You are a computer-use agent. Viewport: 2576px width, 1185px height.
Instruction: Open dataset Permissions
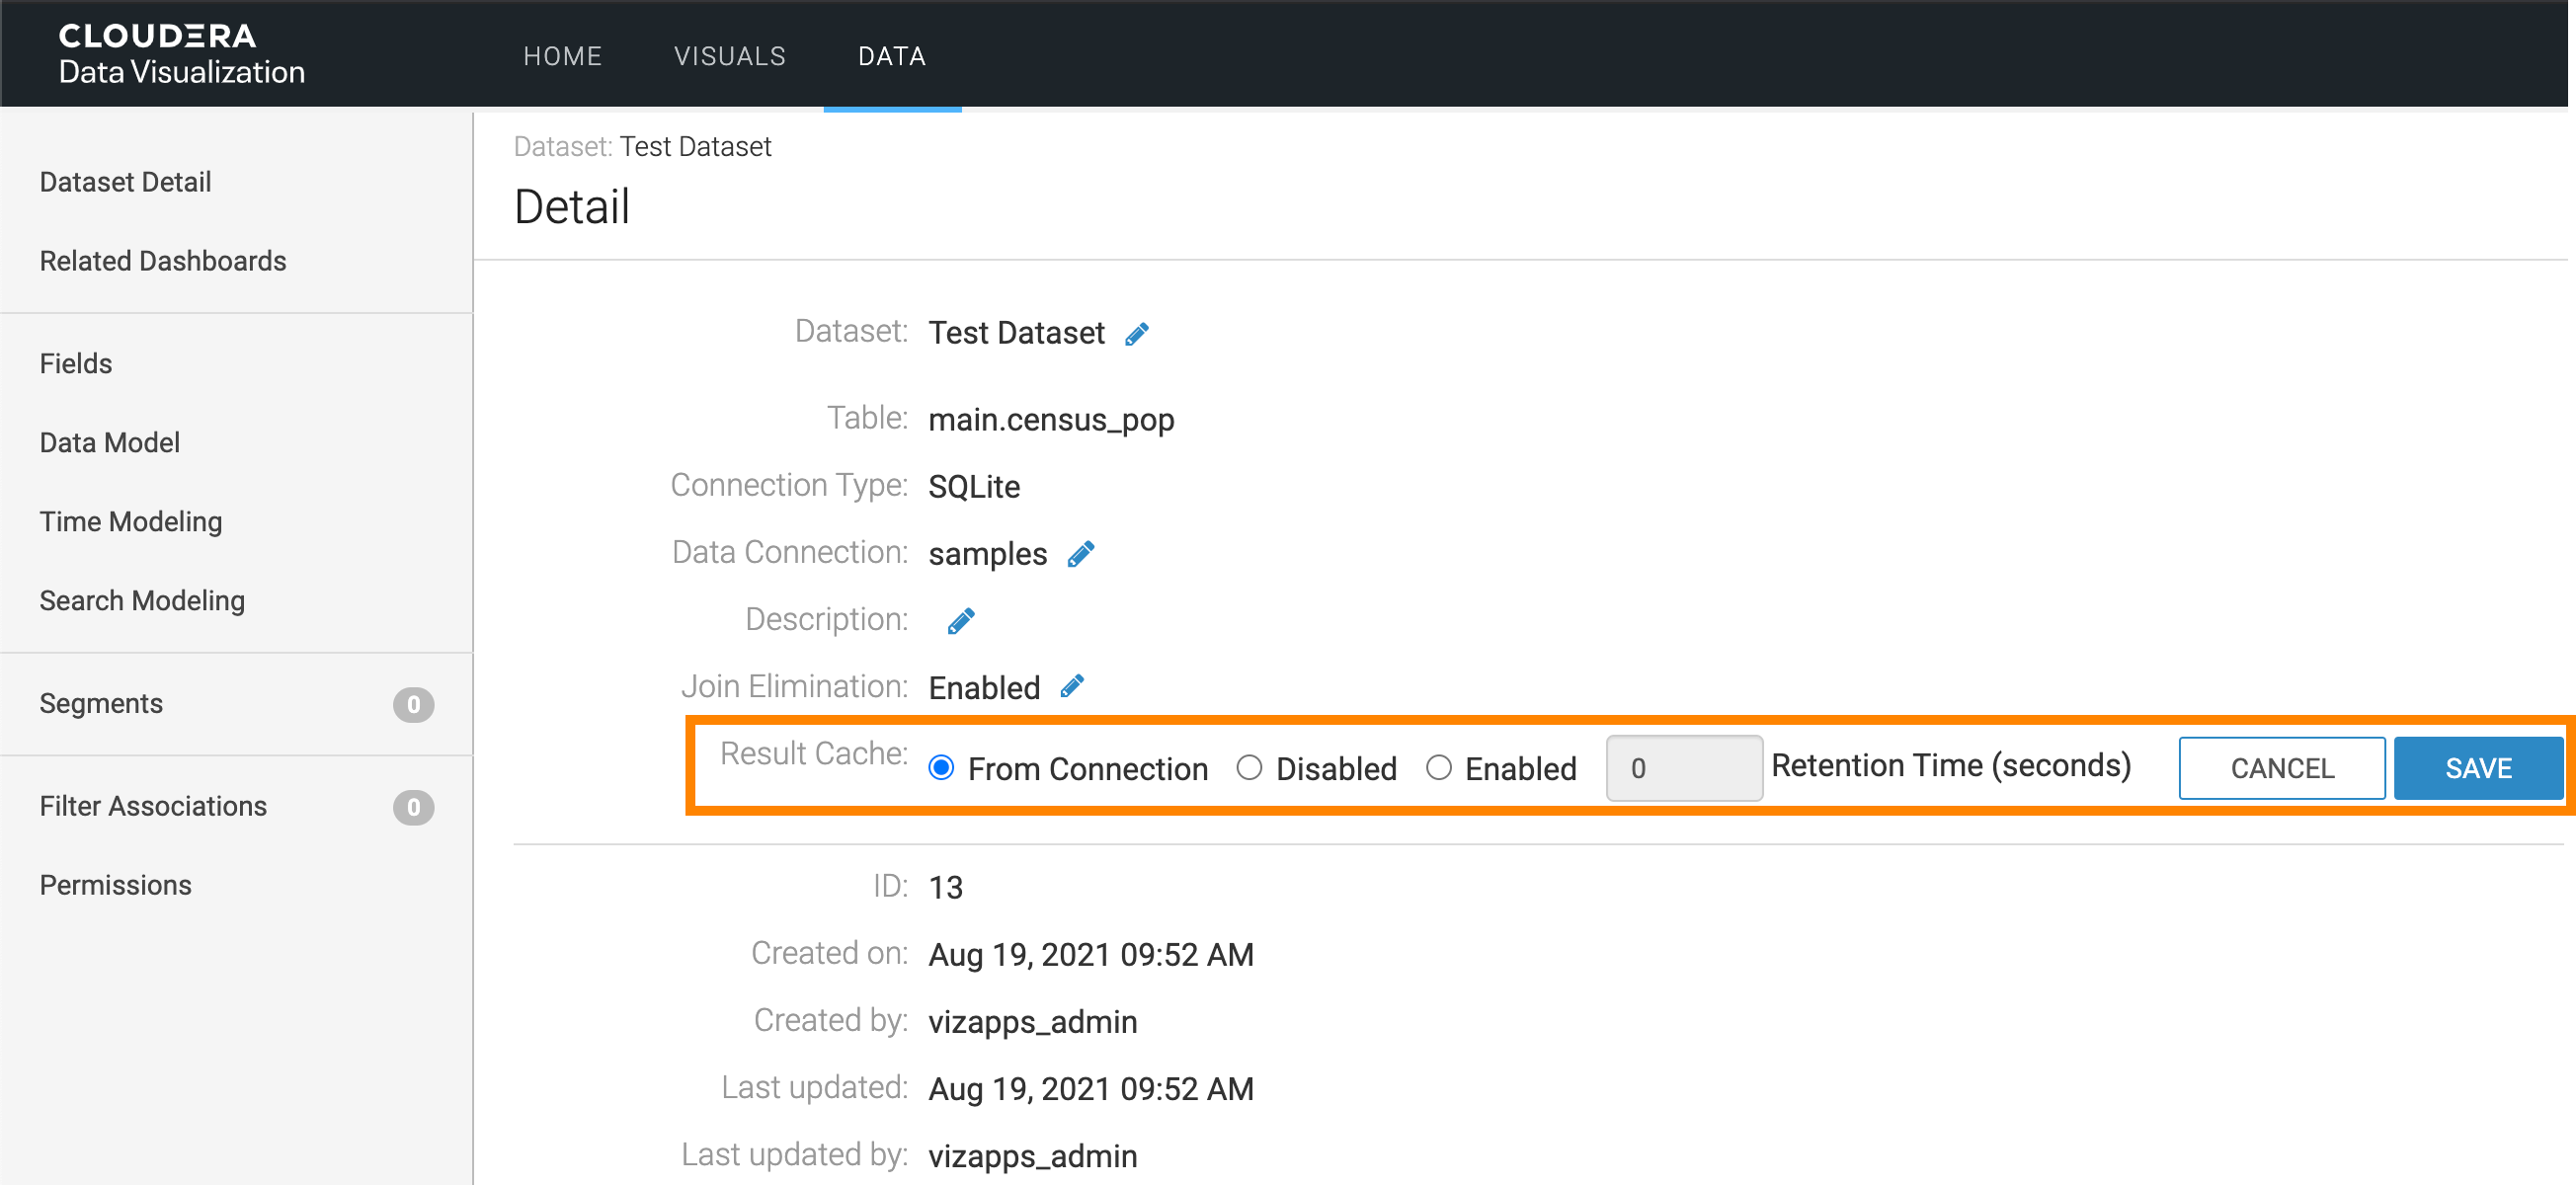[x=116, y=884]
